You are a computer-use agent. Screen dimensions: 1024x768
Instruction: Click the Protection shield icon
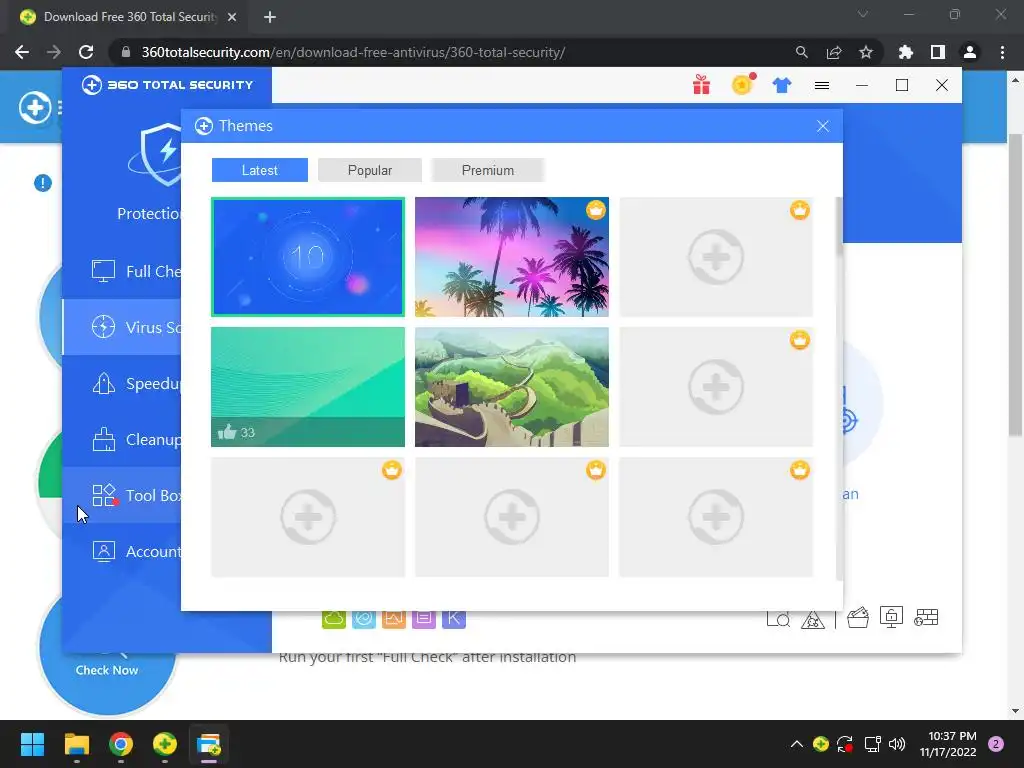click(x=161, y=155)
